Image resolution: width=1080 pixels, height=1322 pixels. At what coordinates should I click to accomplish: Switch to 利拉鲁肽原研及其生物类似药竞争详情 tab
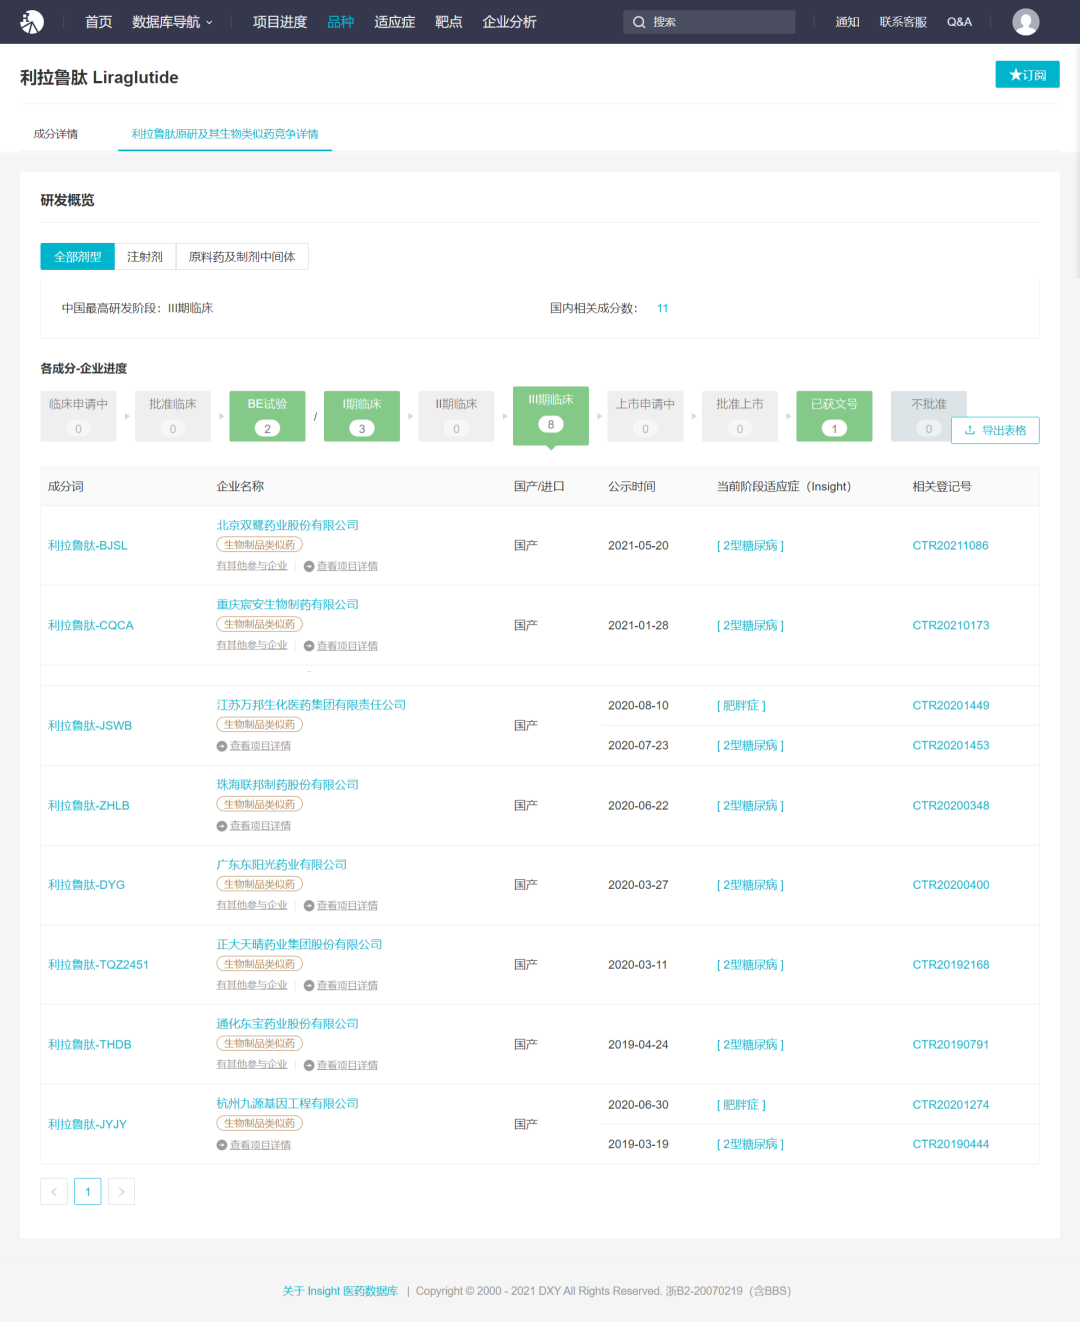[225, 134]
